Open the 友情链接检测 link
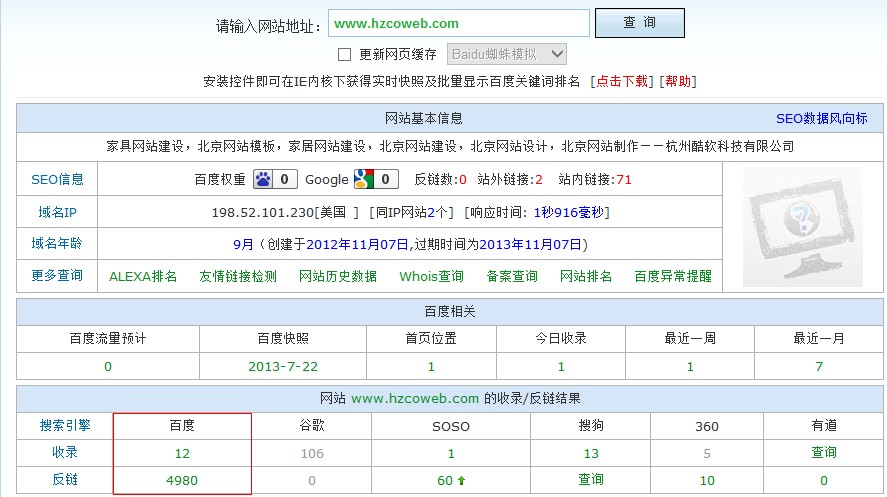 pos(238,276)
